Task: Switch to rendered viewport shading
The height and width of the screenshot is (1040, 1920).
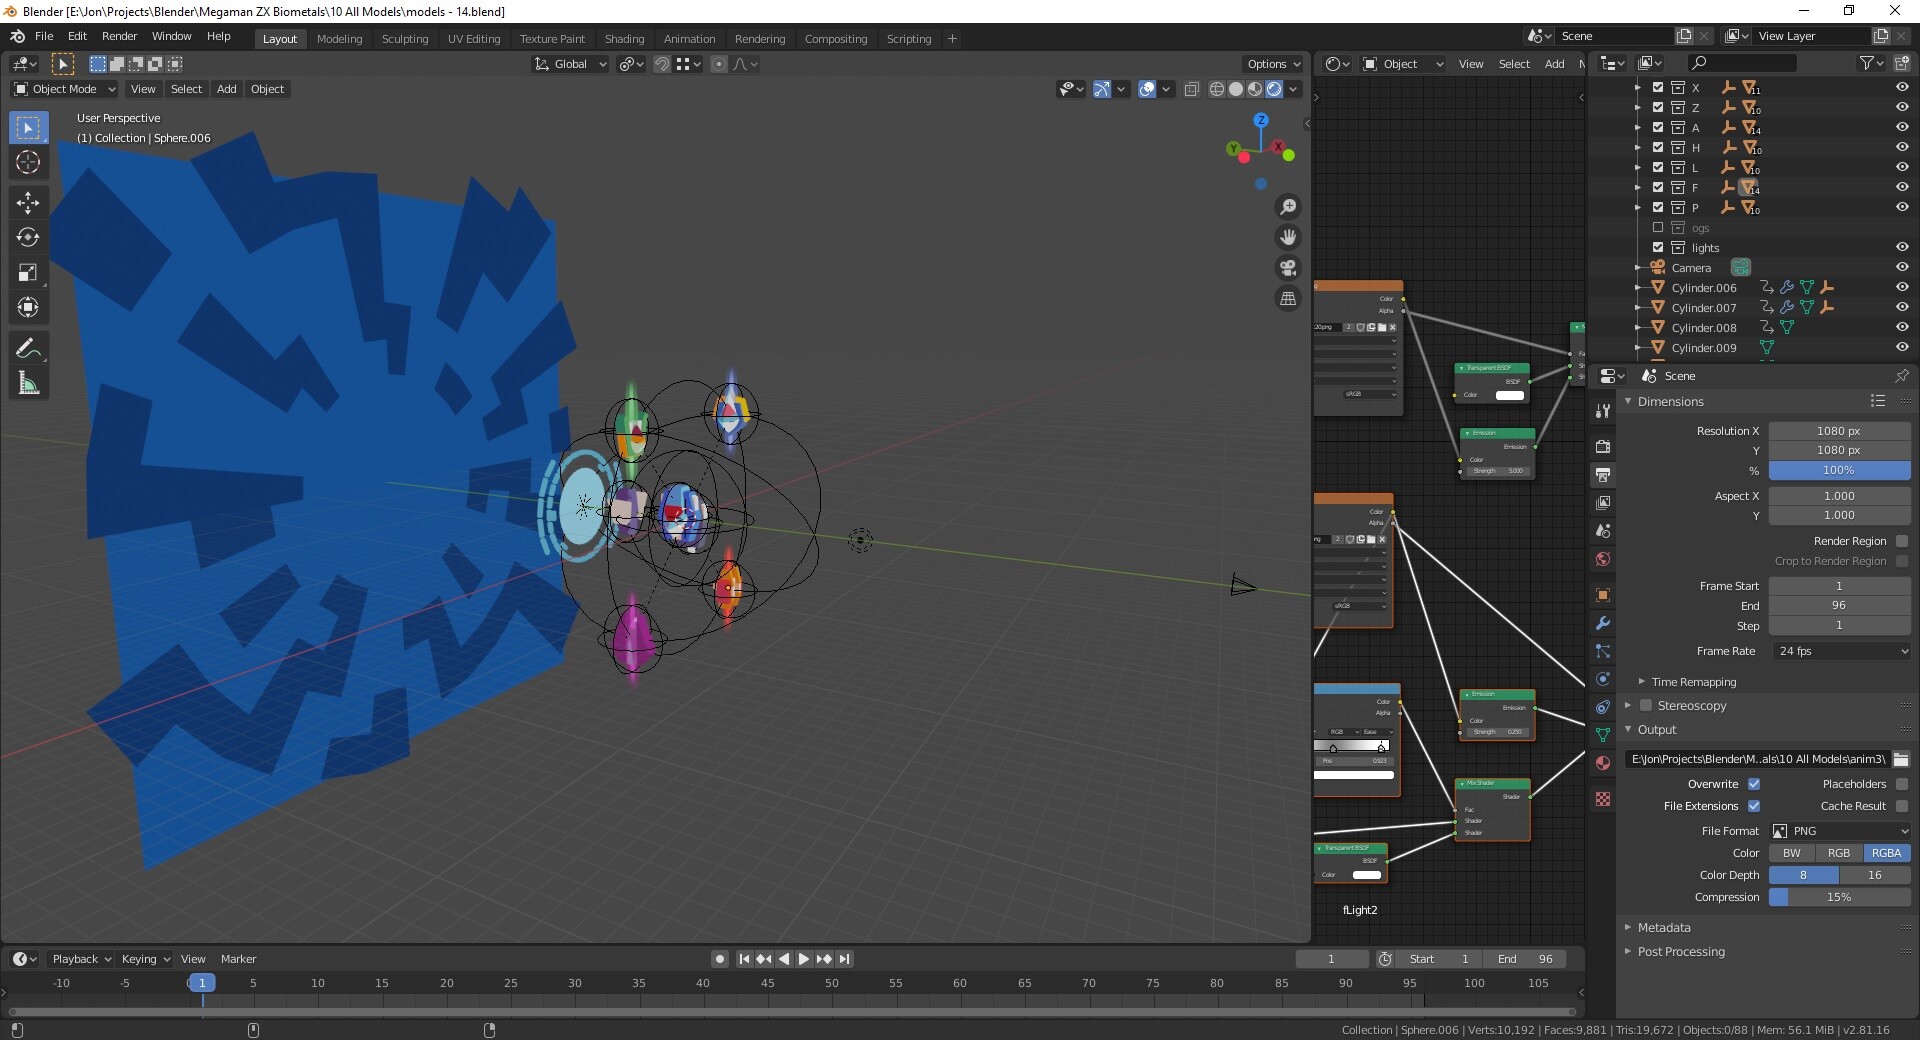Action: (1274, 89)
